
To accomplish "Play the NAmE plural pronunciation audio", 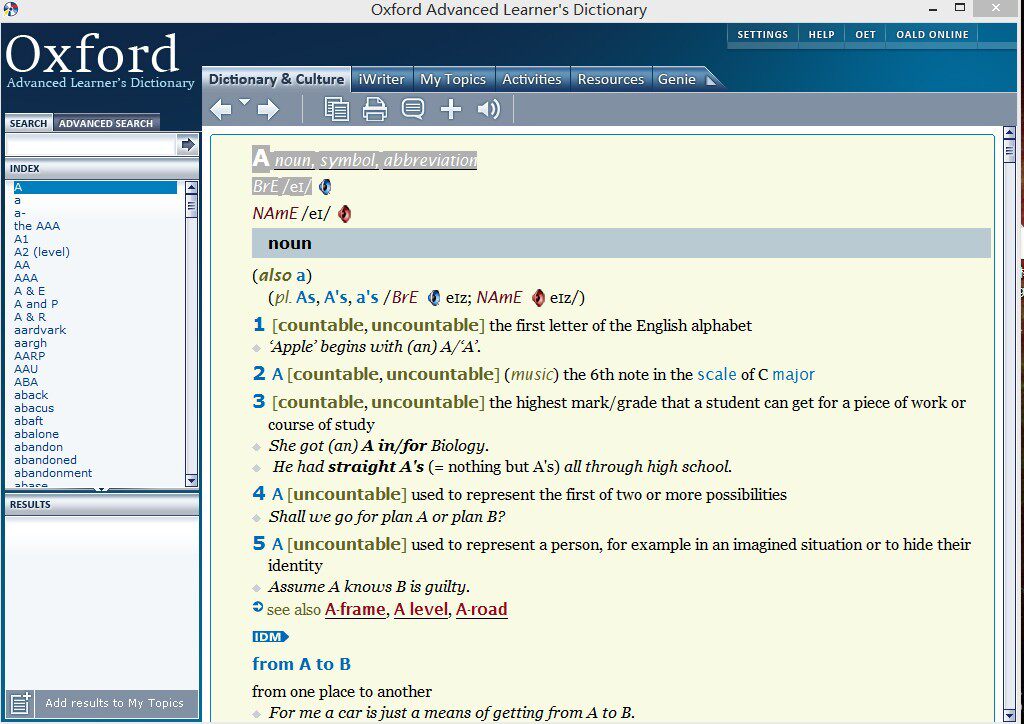I will click(x=538, y=298).
